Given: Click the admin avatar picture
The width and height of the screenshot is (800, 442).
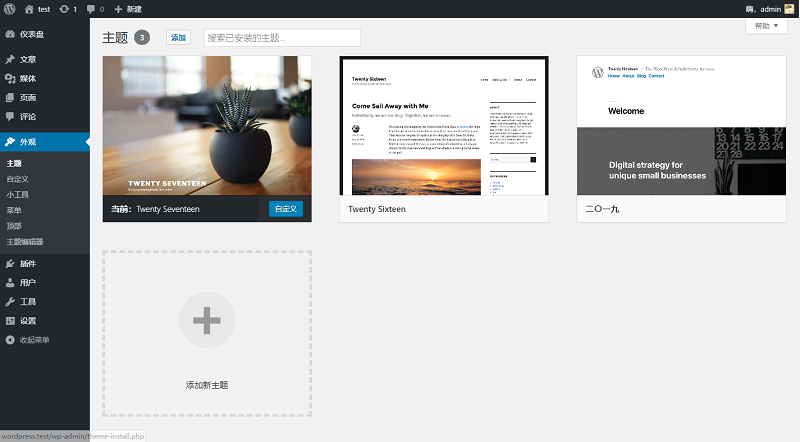Looking at the screenshot, I should tap(789, 9).
